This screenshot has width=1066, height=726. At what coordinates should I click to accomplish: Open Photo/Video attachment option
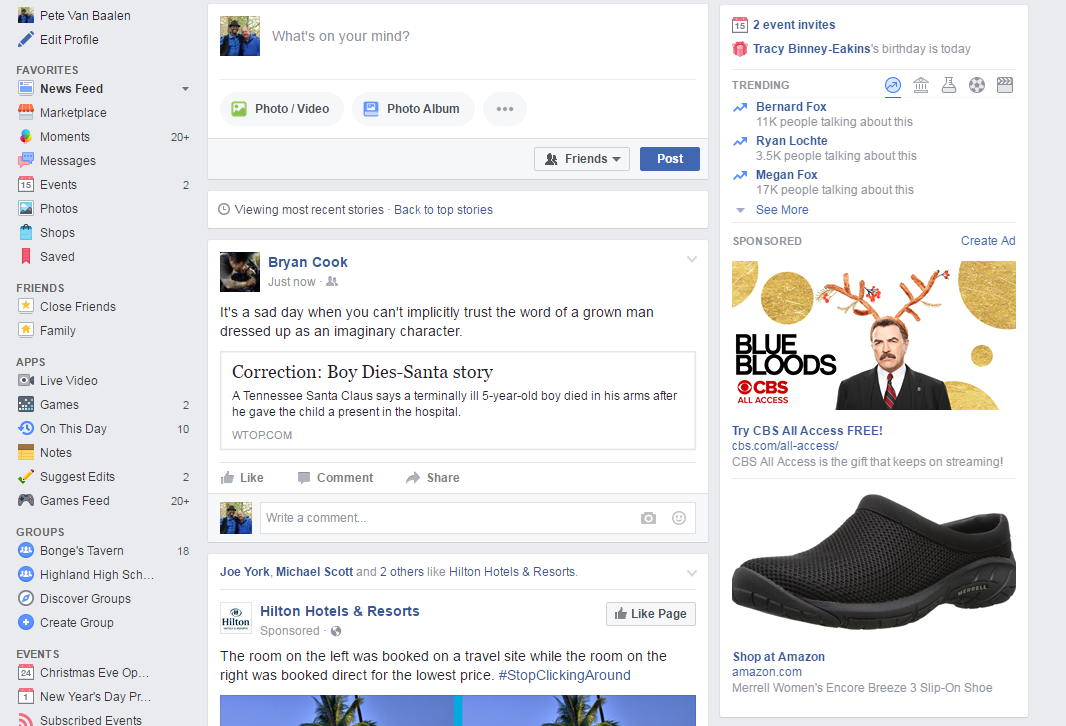click(x=281, y=109)
